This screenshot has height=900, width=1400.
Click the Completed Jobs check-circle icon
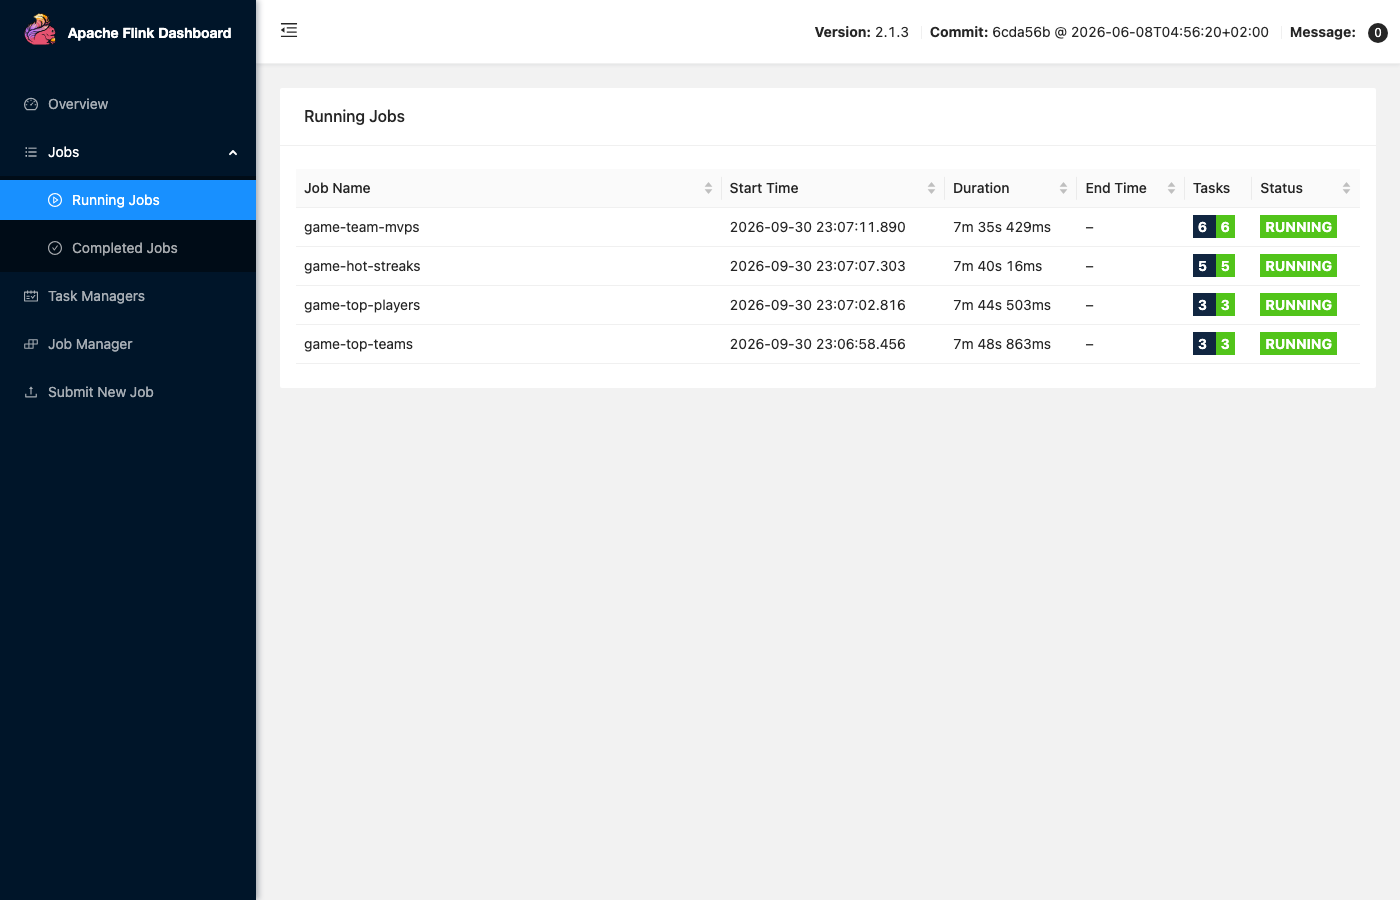tap(55, 248)
